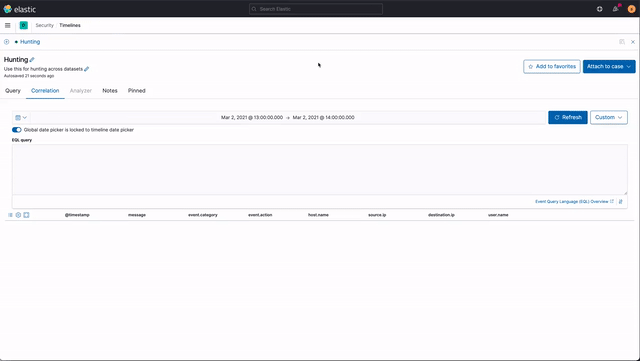
Task: Click inside the EQL query text area
Action: (x=320, y=169)
